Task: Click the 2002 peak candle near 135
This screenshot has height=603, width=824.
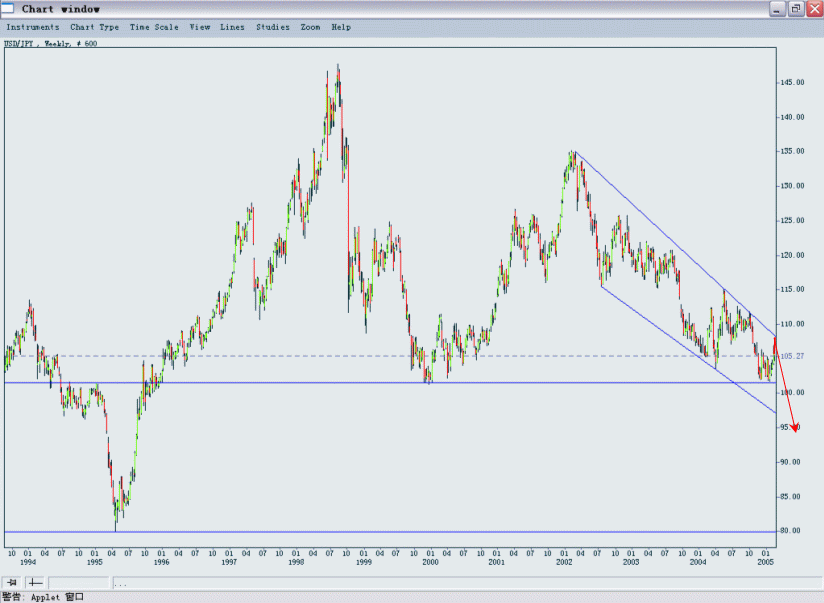Action: point(572,159)
